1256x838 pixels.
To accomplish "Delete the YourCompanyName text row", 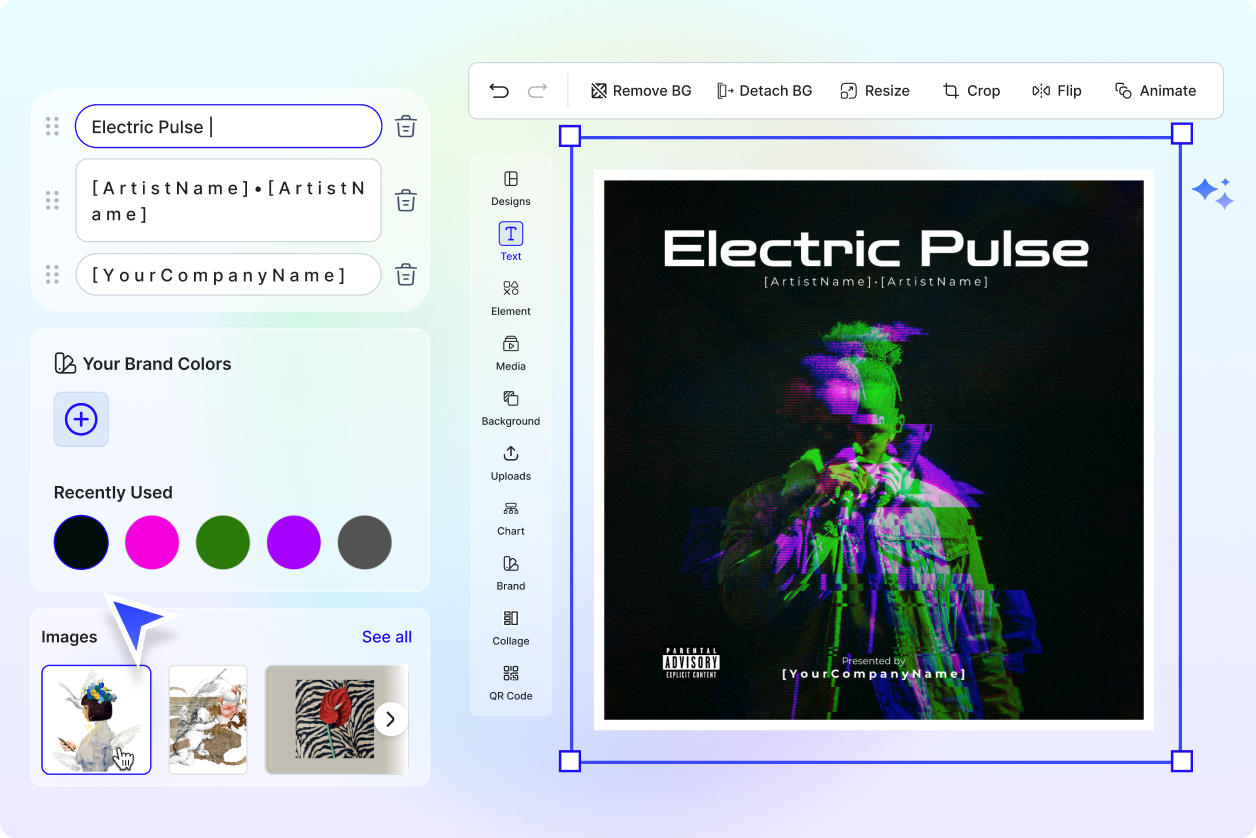I will coord(405,274).
